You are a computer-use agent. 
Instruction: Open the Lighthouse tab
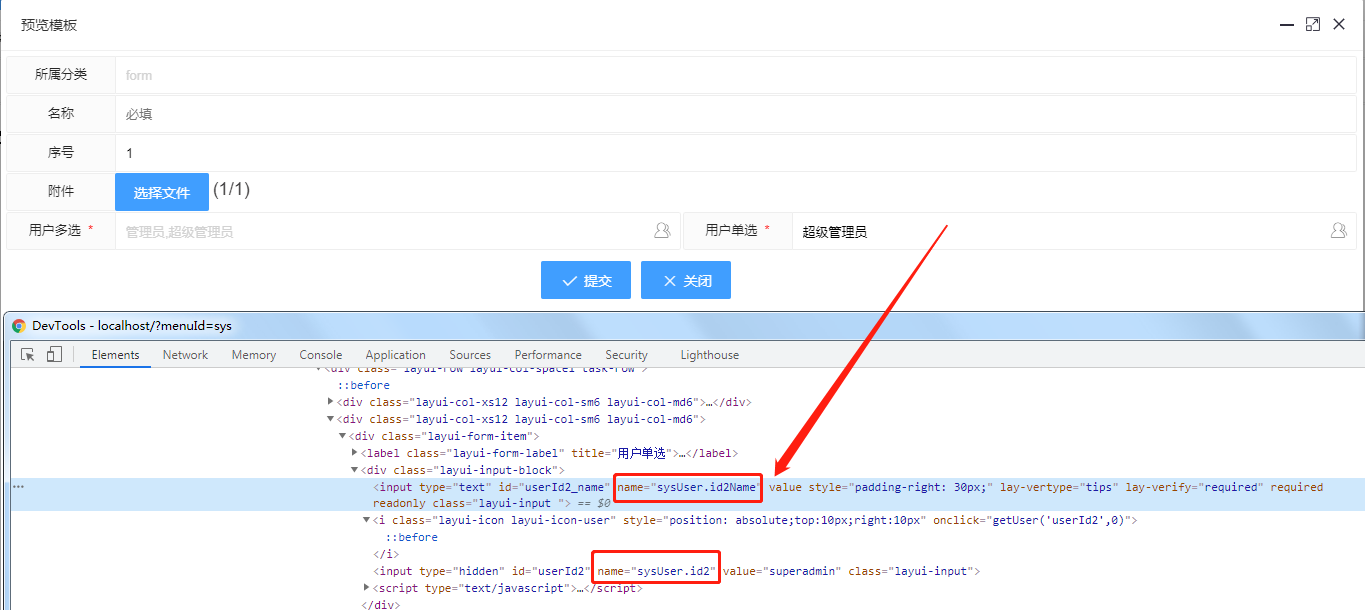[x=710, y=354]
